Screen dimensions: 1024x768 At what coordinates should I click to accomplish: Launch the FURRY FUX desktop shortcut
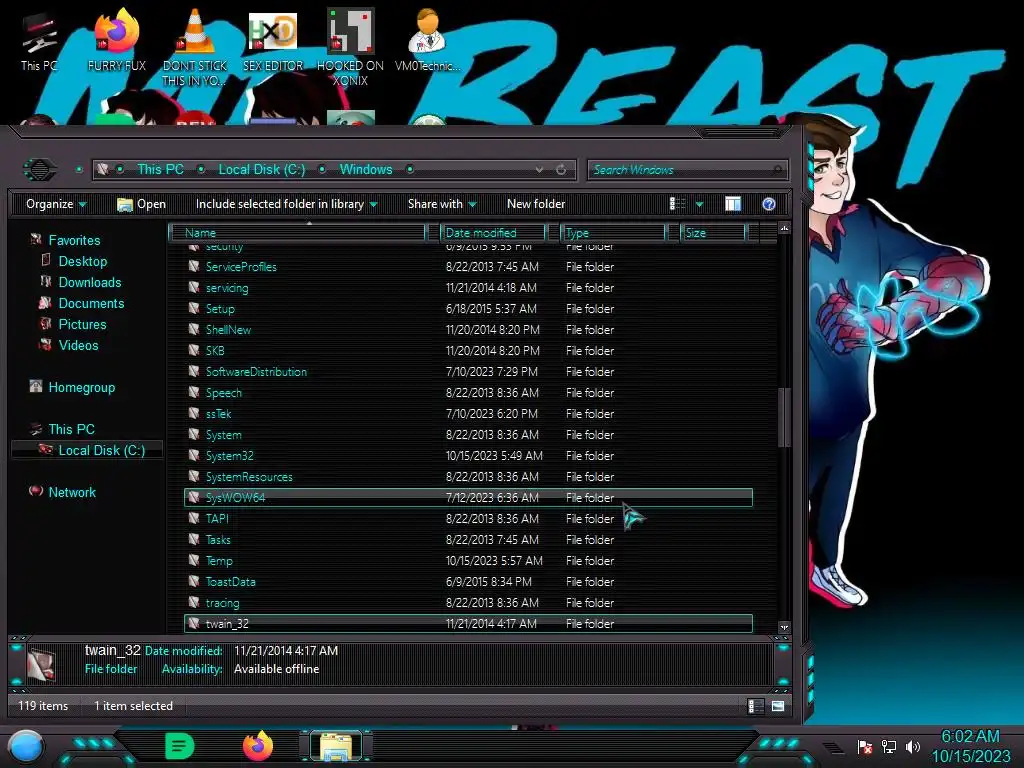[116, 42]
